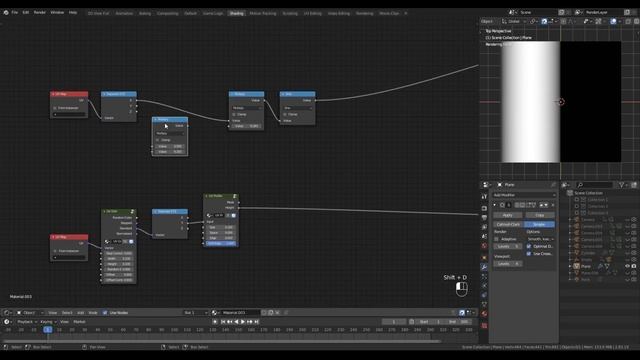The width and height of the screenshot is (640, 360).
Task: Remove the subdivision modifier with X
Action: tap(553, 205)
